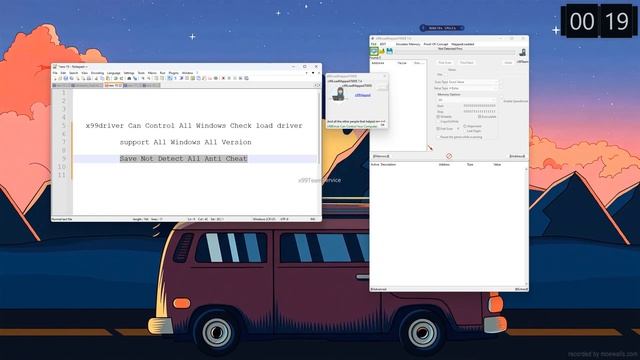
Task: Click 'x99driver Can Control All Windows' text line
Action: pos(194,126)
